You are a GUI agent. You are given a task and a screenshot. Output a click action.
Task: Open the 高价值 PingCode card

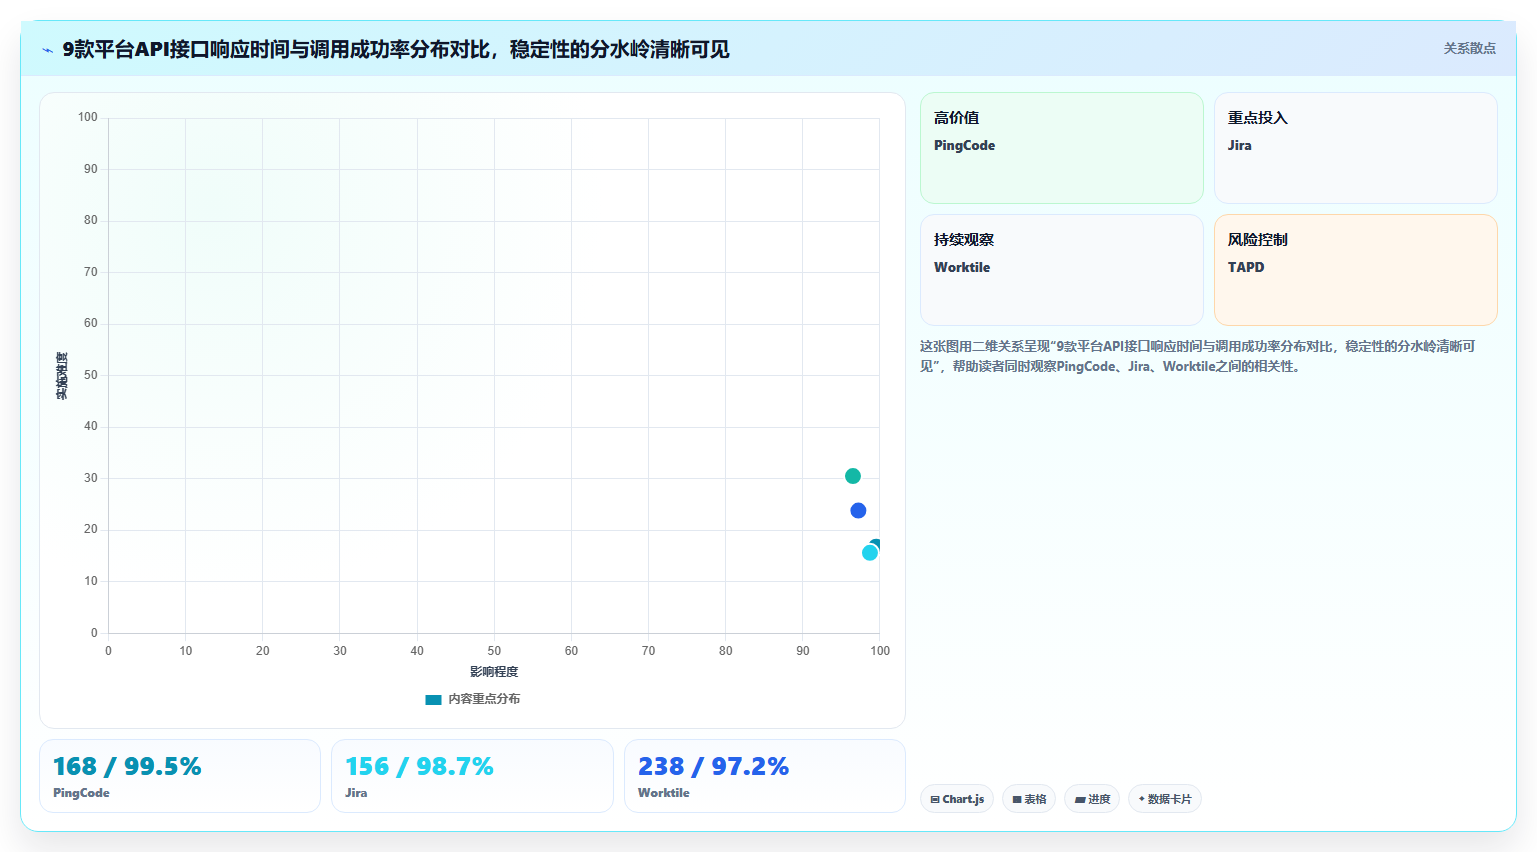pyautogui.click(x=1062, y=148)
